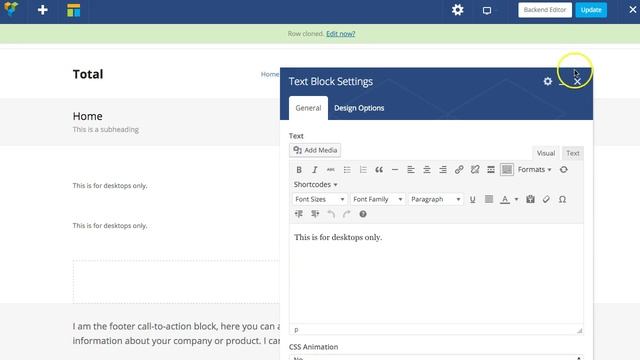Viewport: 640px width, 360px height.
Task: Justify the text alignment
Action: click(x=489, y=199)
